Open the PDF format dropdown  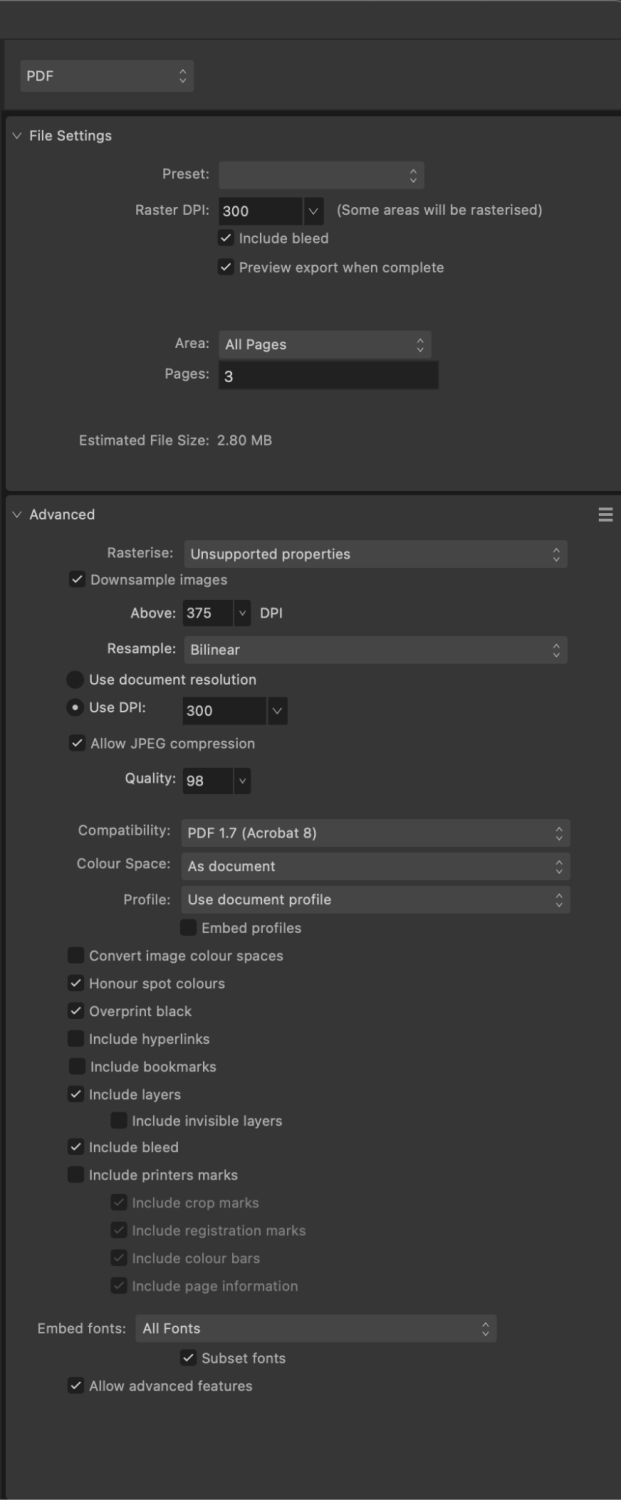coord(107,75)
